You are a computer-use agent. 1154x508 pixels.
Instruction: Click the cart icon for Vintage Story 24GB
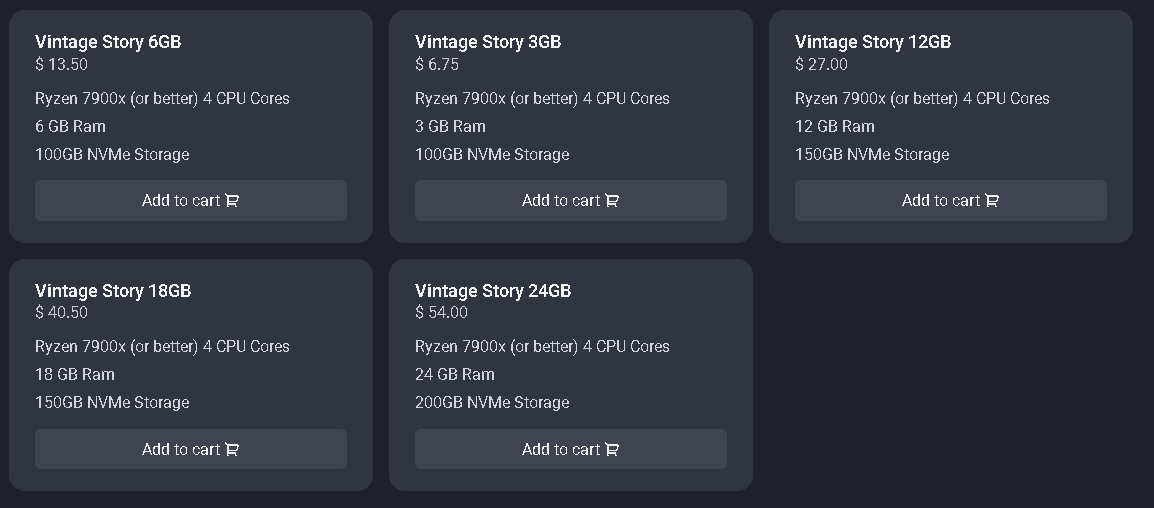(612, 450)
